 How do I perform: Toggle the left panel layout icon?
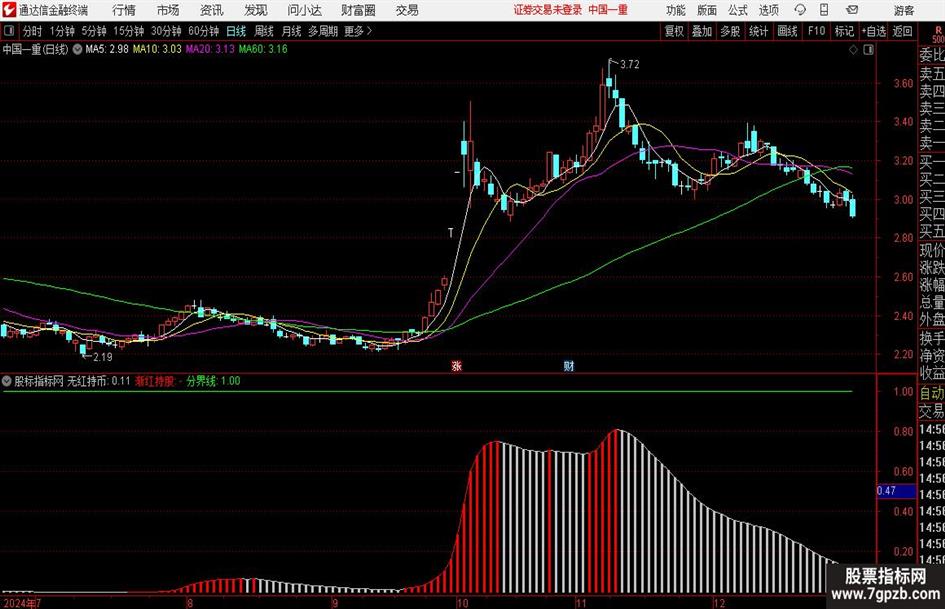(8, 31)
